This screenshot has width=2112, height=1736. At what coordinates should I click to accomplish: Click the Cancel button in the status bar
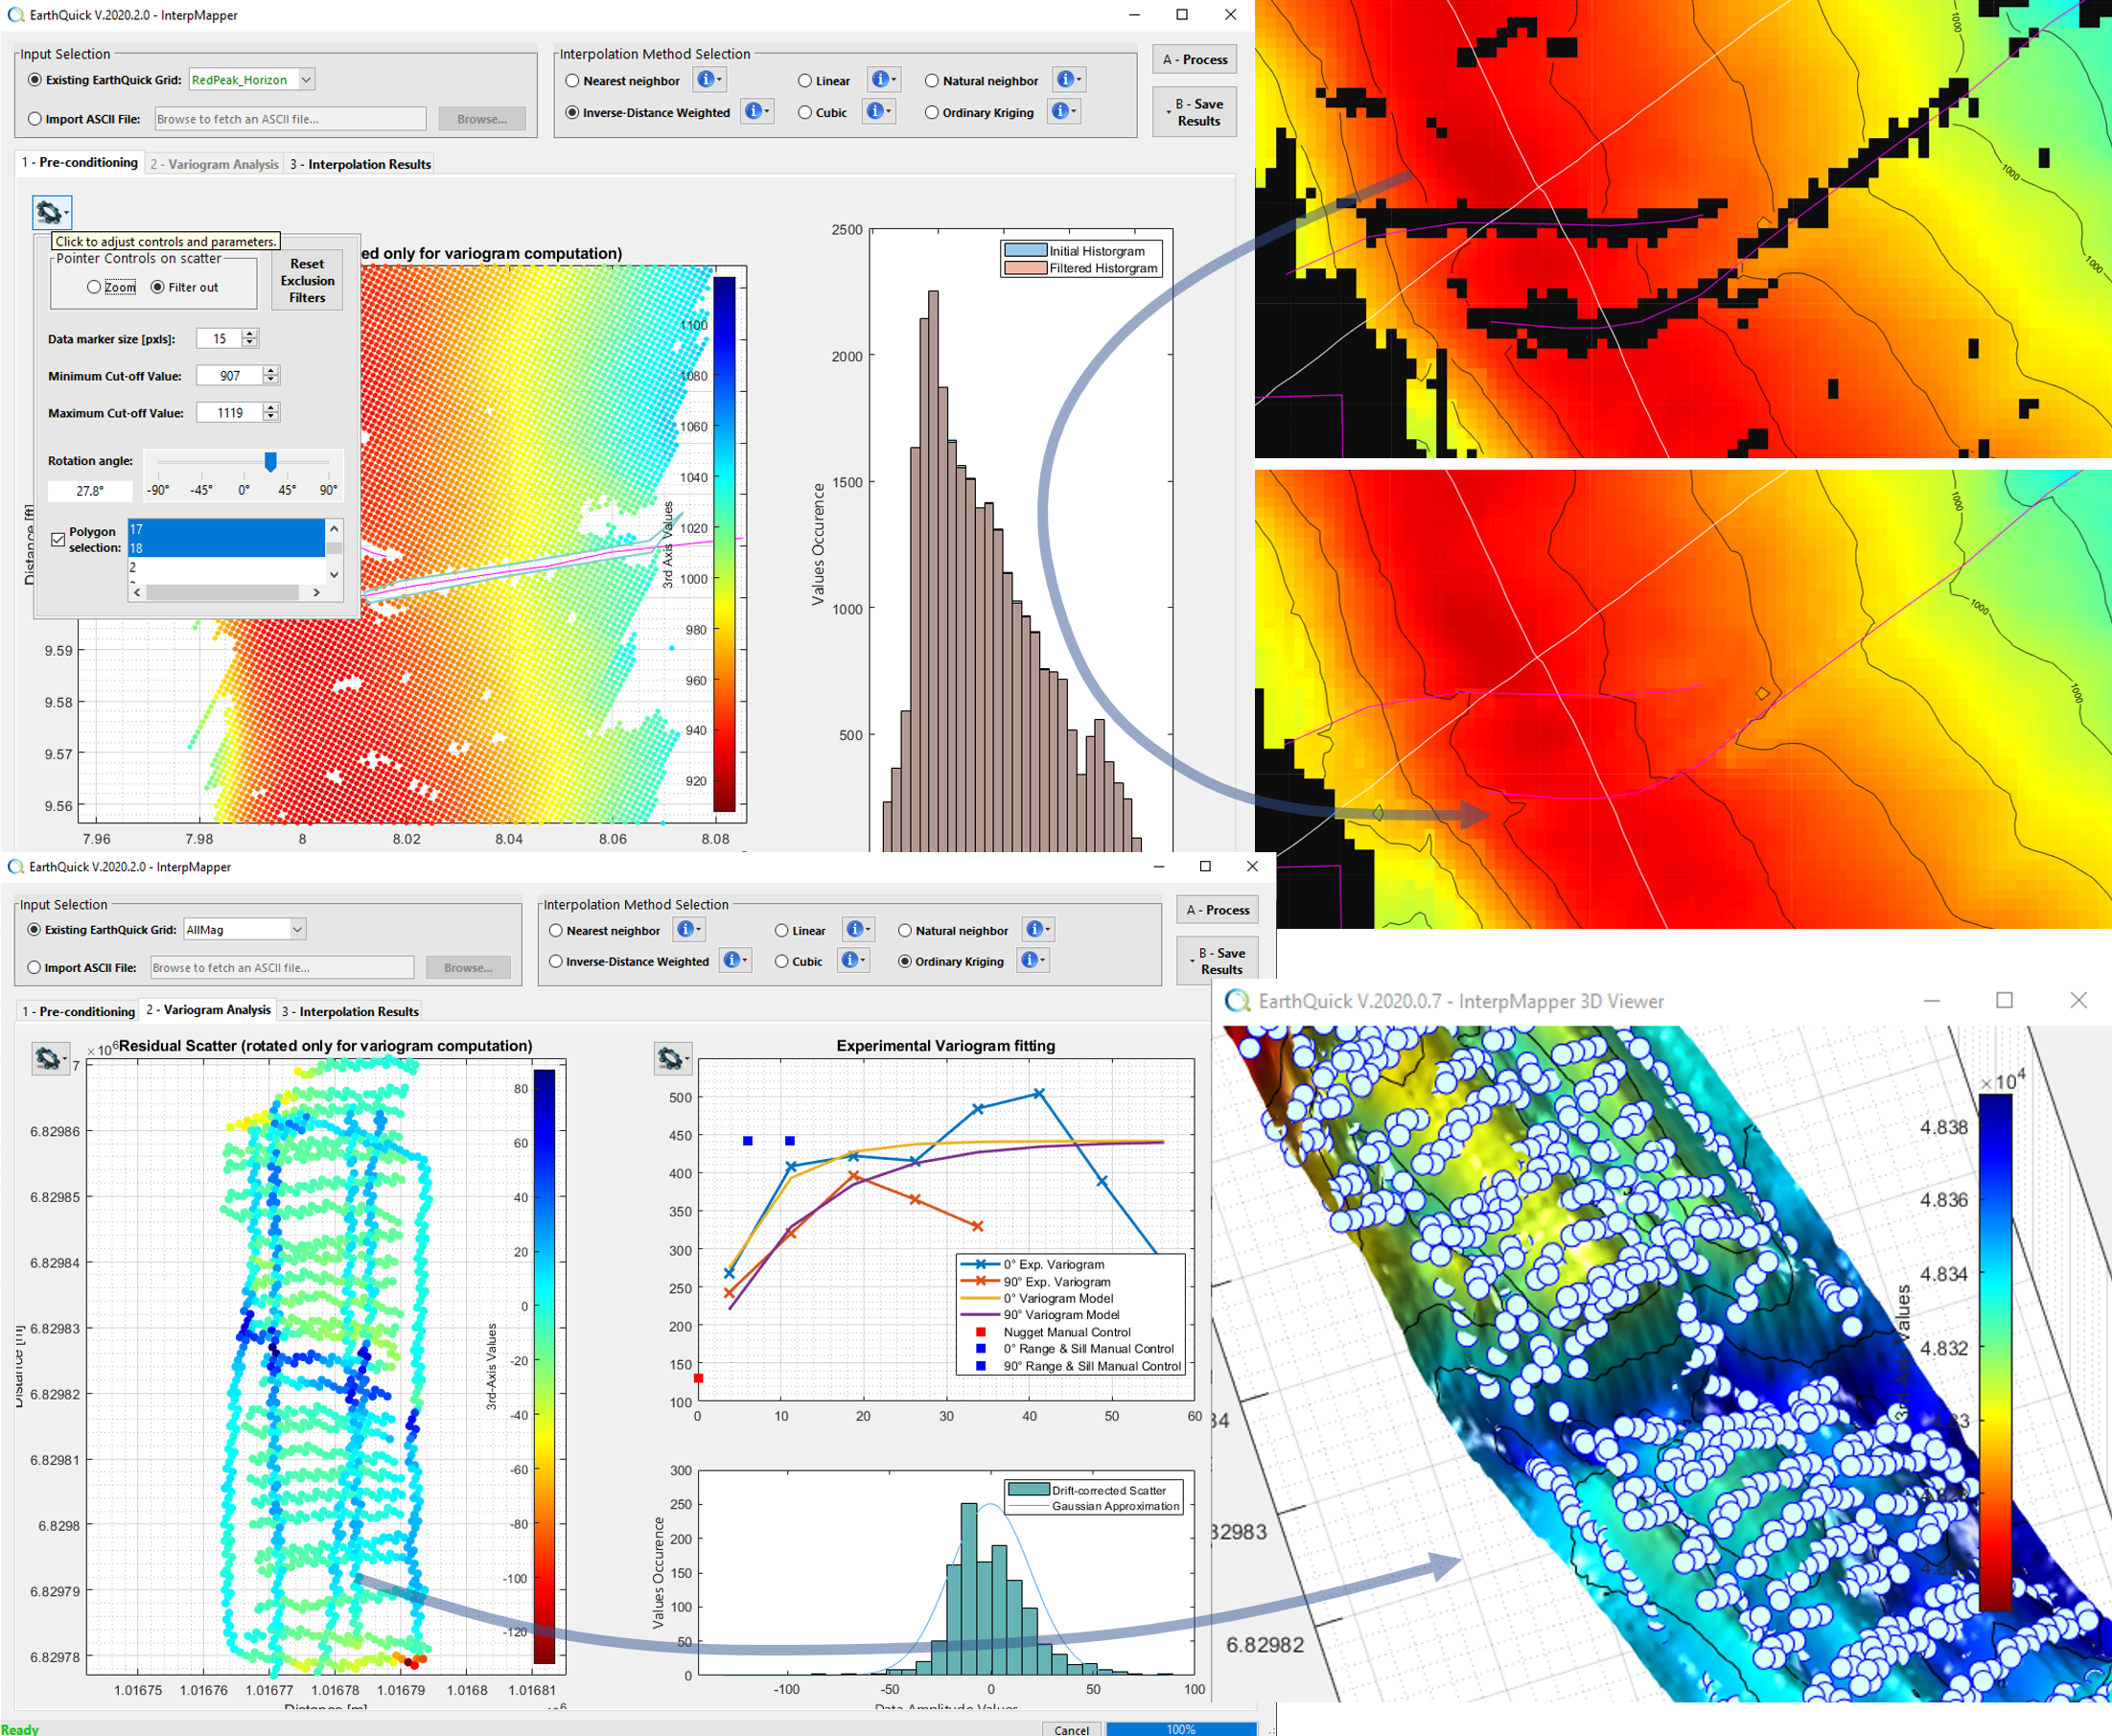[1071, 1729]
